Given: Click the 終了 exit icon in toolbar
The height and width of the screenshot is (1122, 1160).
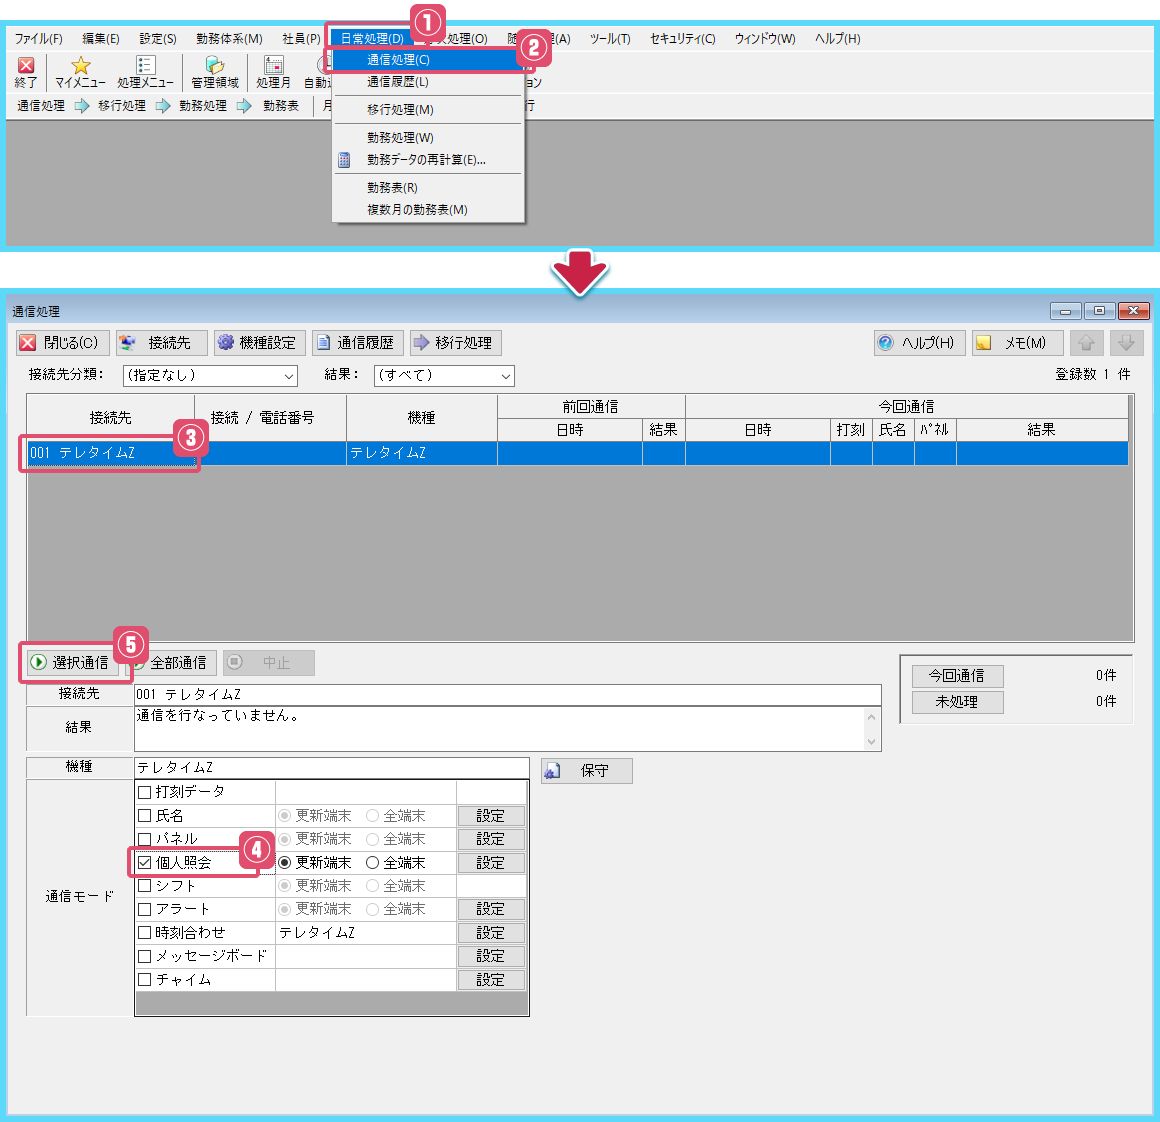Looking at the screenshot, I should 26,66.
